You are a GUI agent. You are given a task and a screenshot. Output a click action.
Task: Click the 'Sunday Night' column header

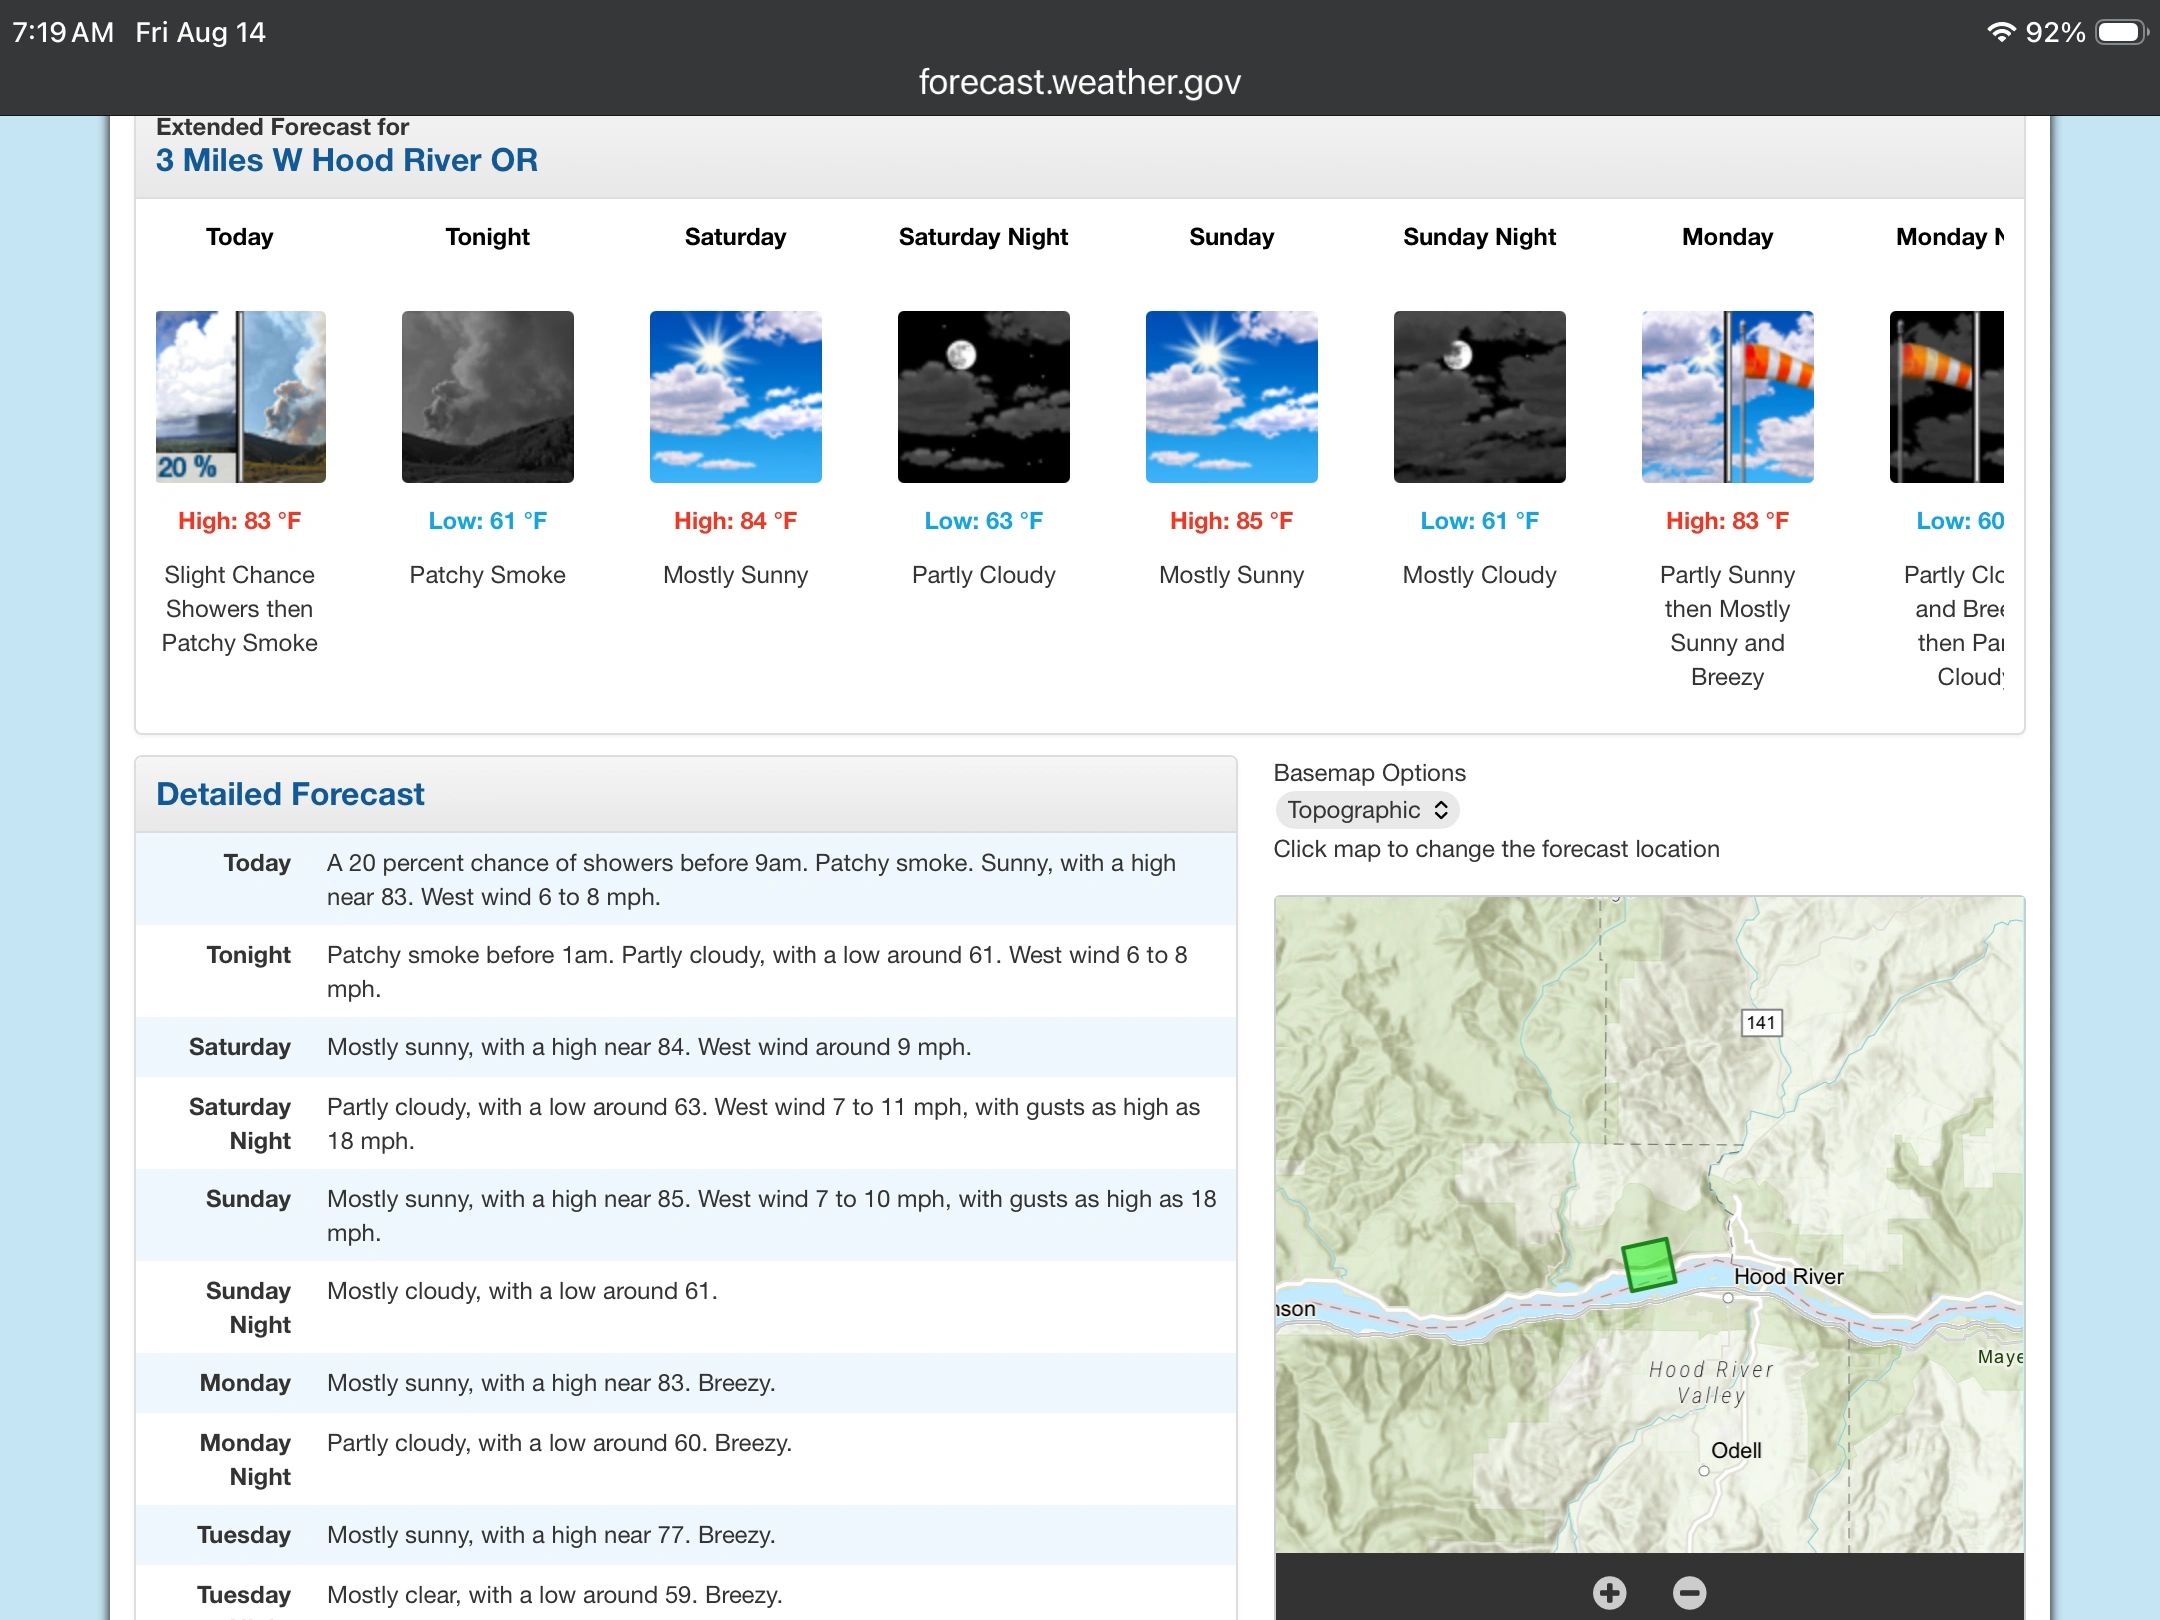(x=1480, y=237)
